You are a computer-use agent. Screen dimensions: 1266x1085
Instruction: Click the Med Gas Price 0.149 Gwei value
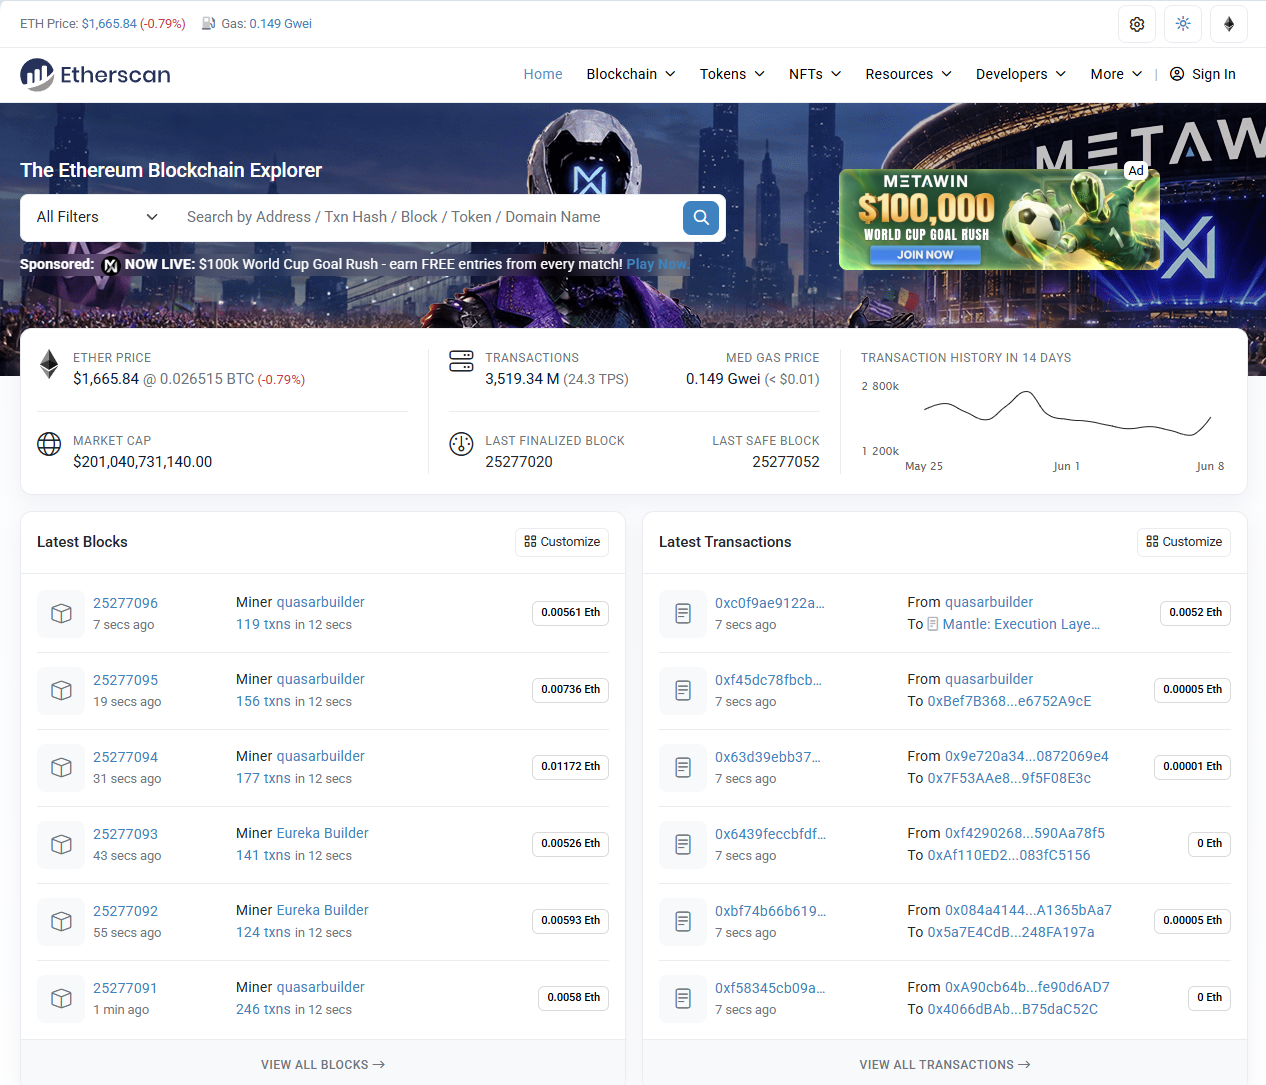tap(723, 379)
